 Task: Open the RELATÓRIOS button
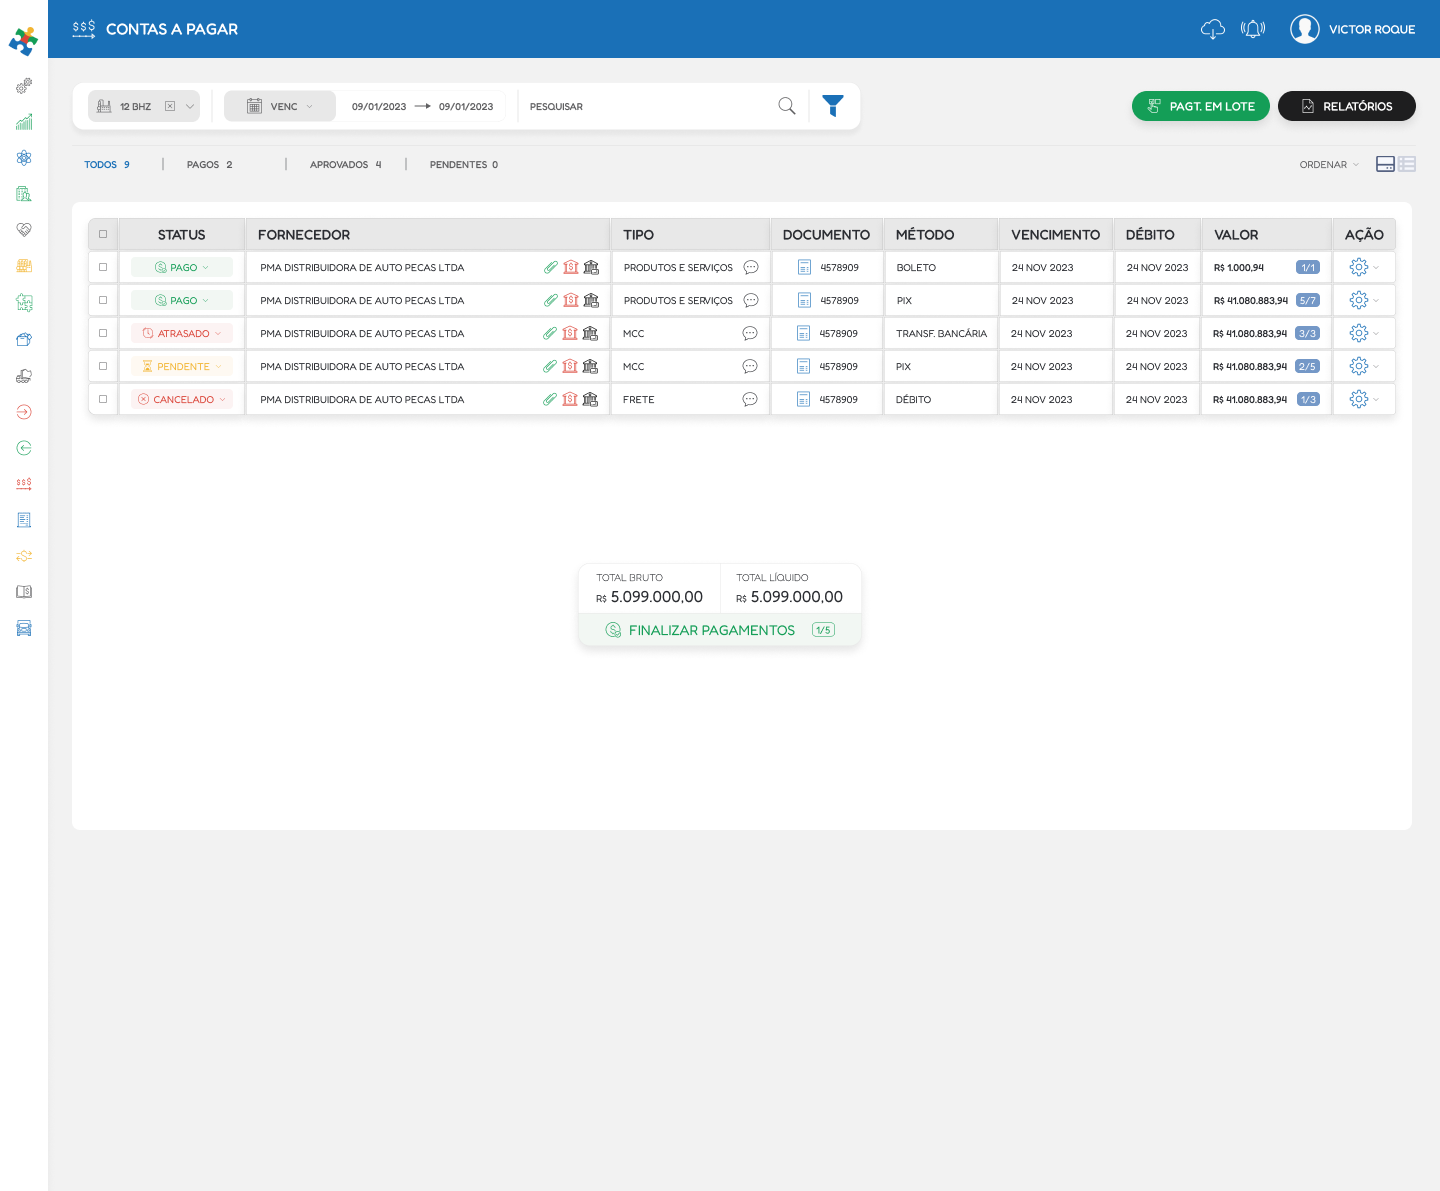click(x=1346, y=106)
